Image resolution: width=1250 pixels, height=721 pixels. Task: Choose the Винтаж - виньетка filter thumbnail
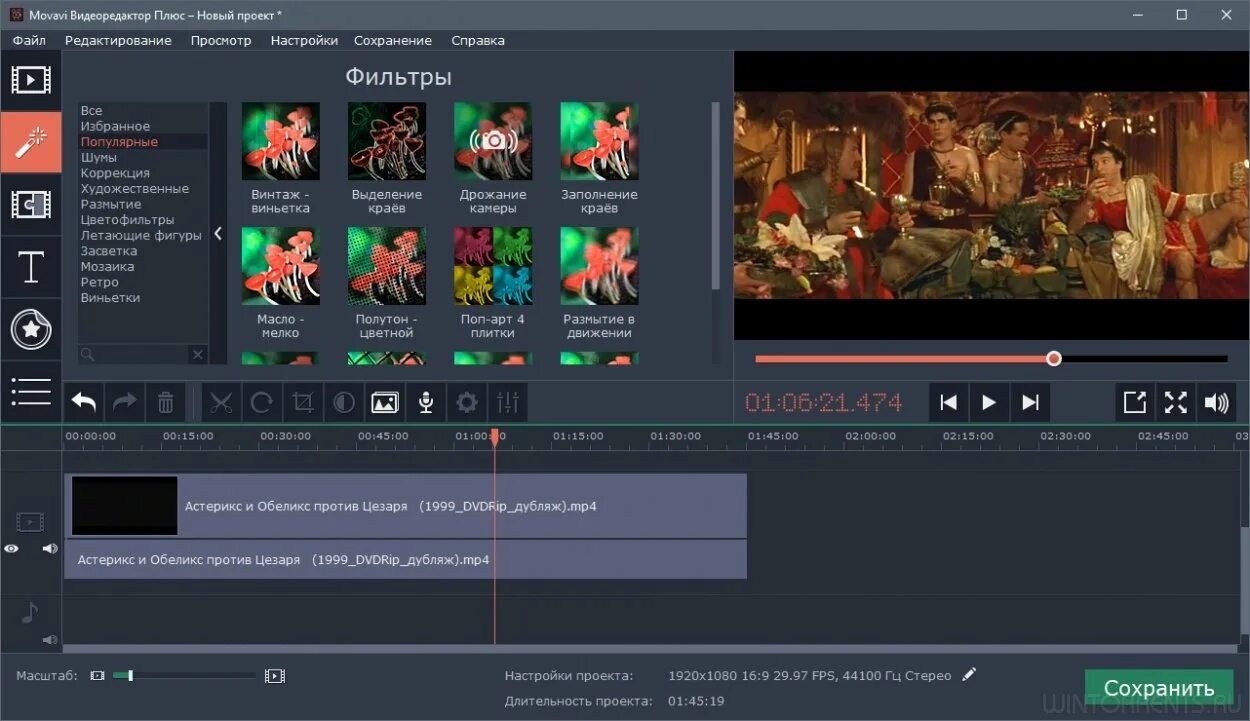[x=281, y=141]
